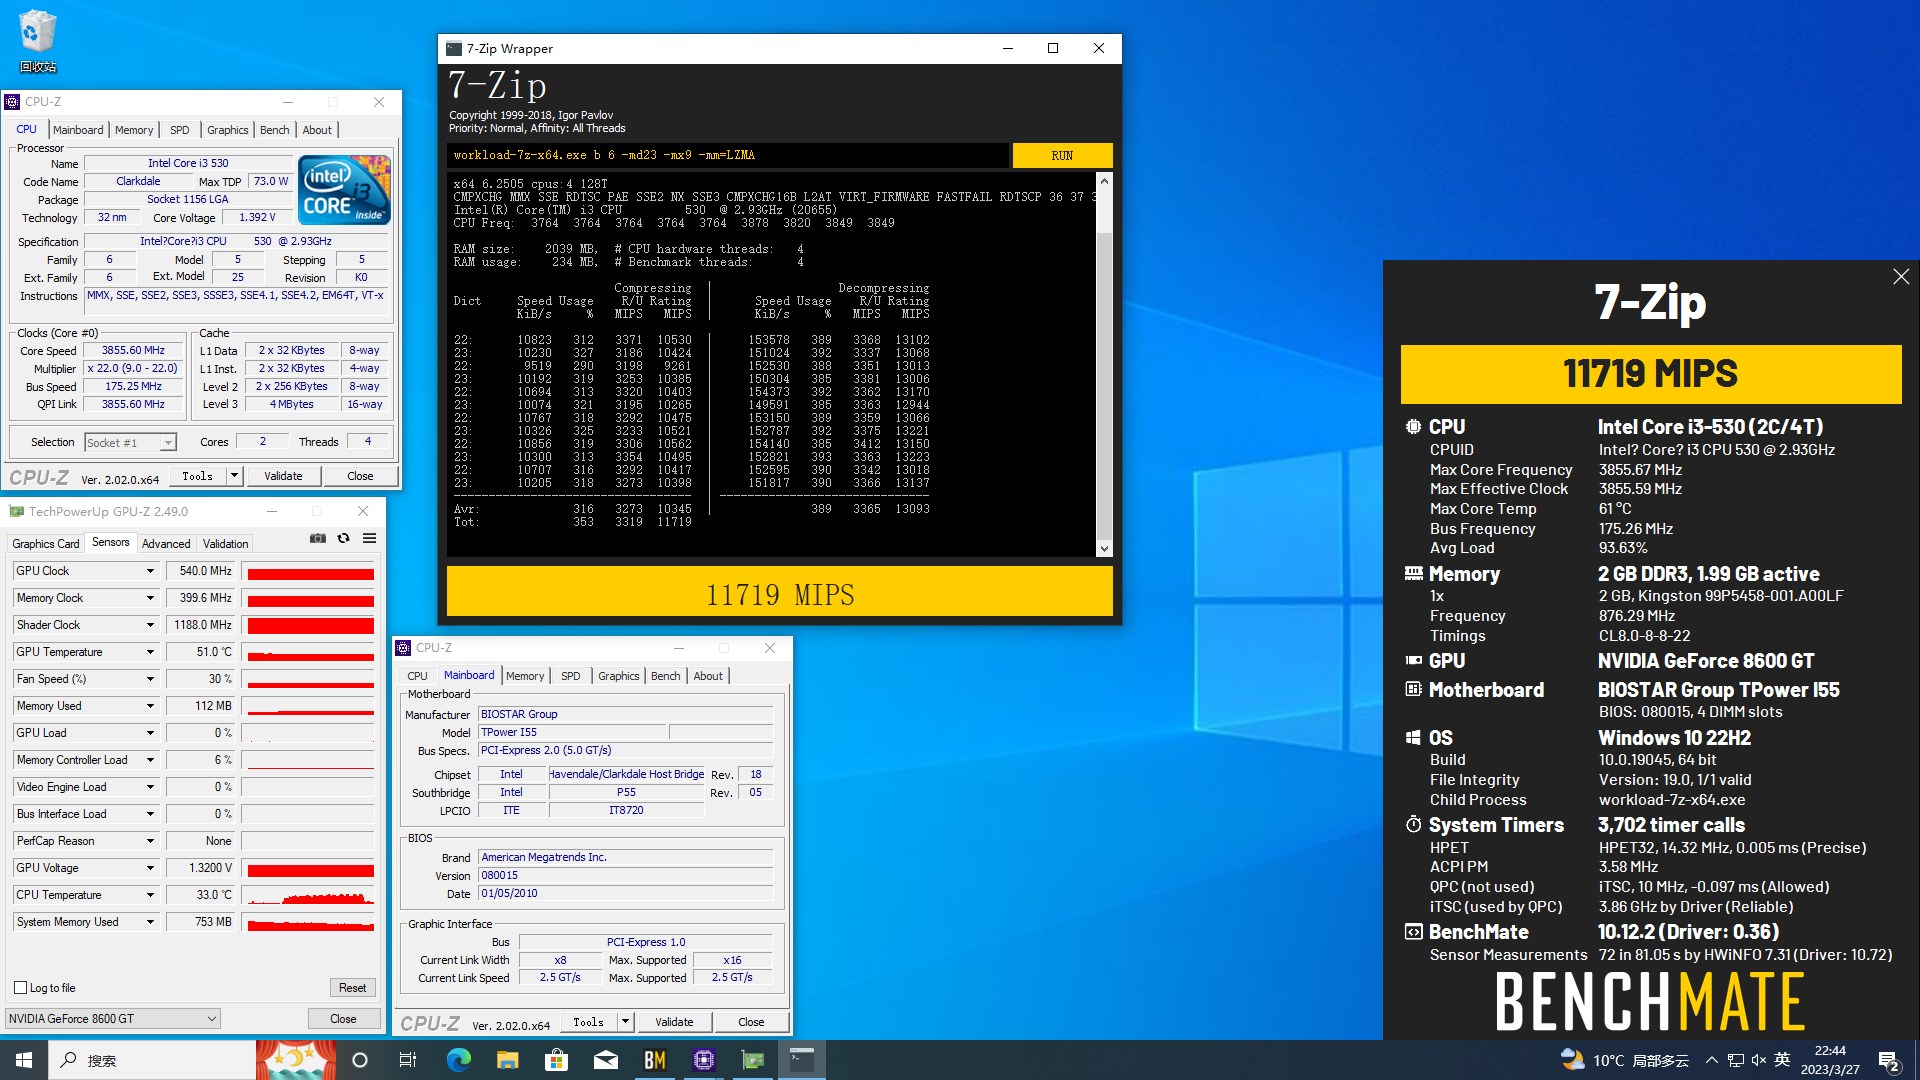The width and height of the screenshot is (1920, 1080).
Task: Click the Cortana circle icon on taskbar
Action: [360, 1060]
